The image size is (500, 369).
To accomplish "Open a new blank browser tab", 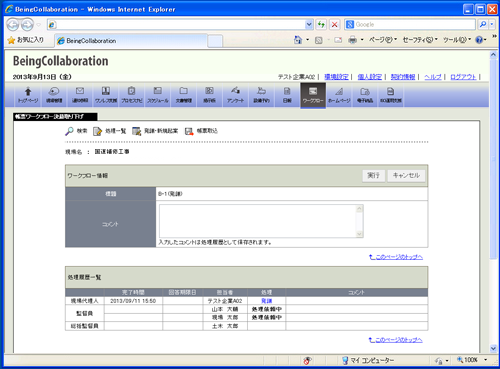I will (x=215, y=41).
